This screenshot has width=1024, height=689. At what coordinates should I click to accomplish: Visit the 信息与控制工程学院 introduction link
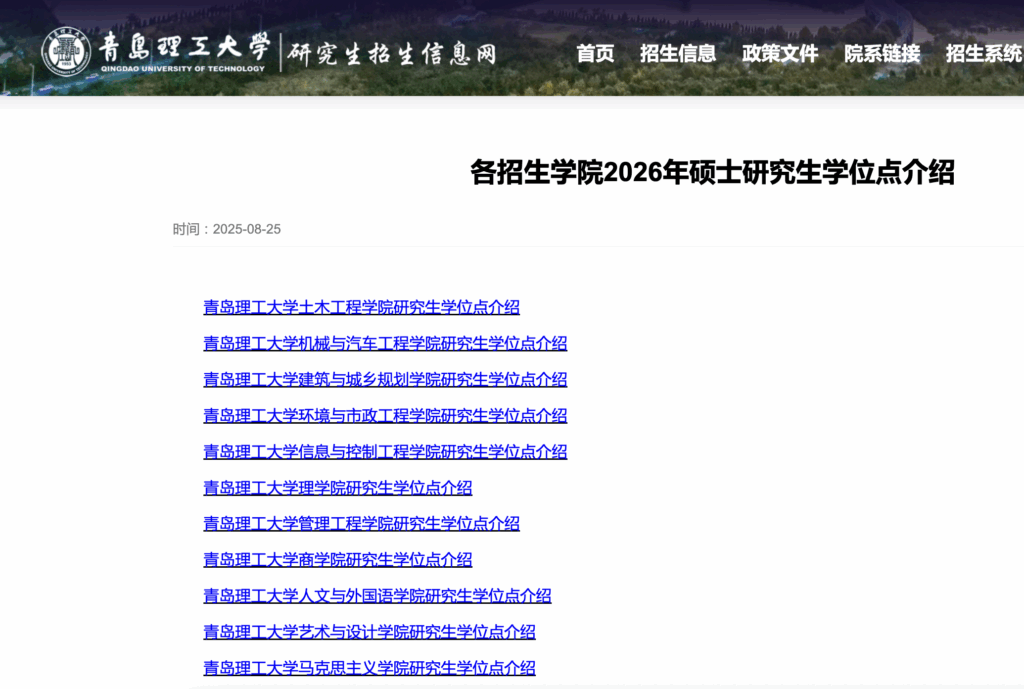pyautogui.click(x=385, y=451)
